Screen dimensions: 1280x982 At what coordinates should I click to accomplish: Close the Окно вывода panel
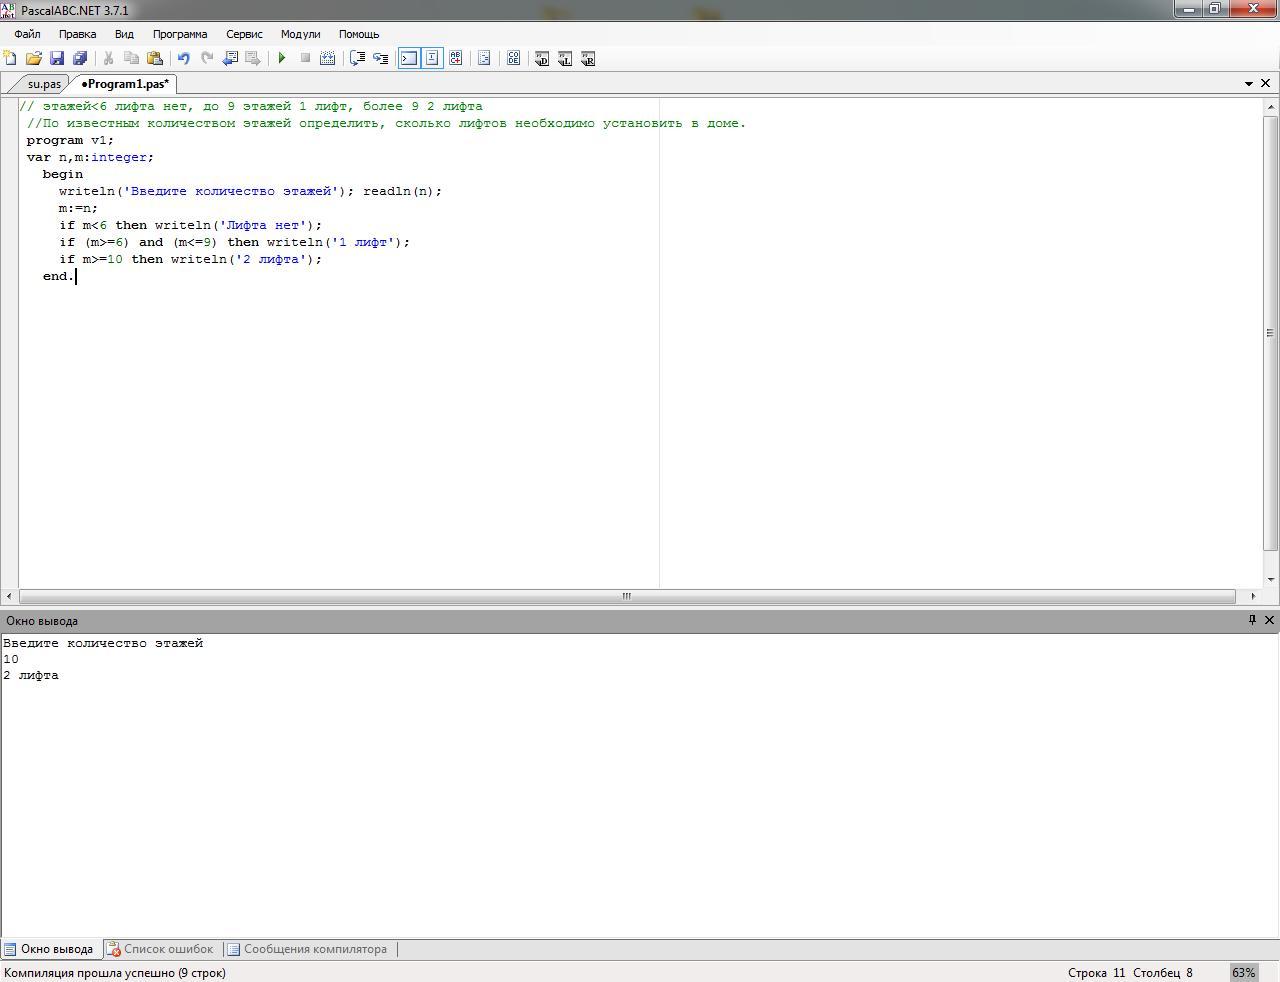[x=1270, y=620]
